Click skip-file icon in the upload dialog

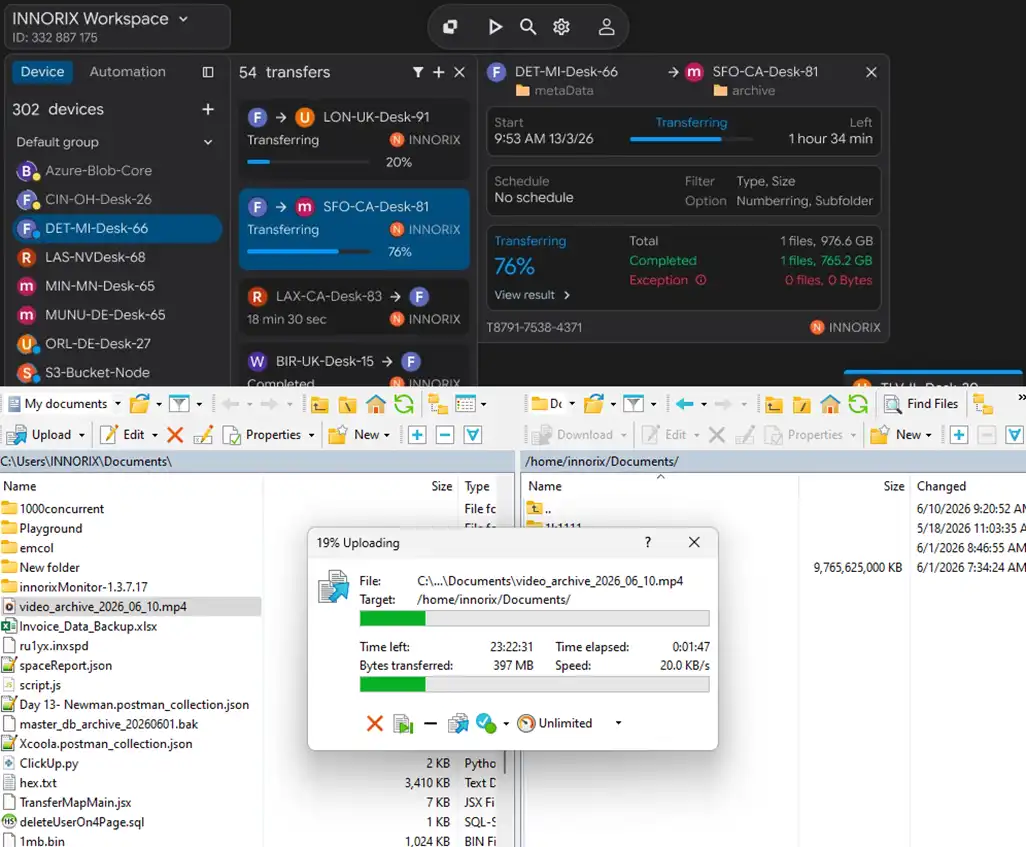403,723
